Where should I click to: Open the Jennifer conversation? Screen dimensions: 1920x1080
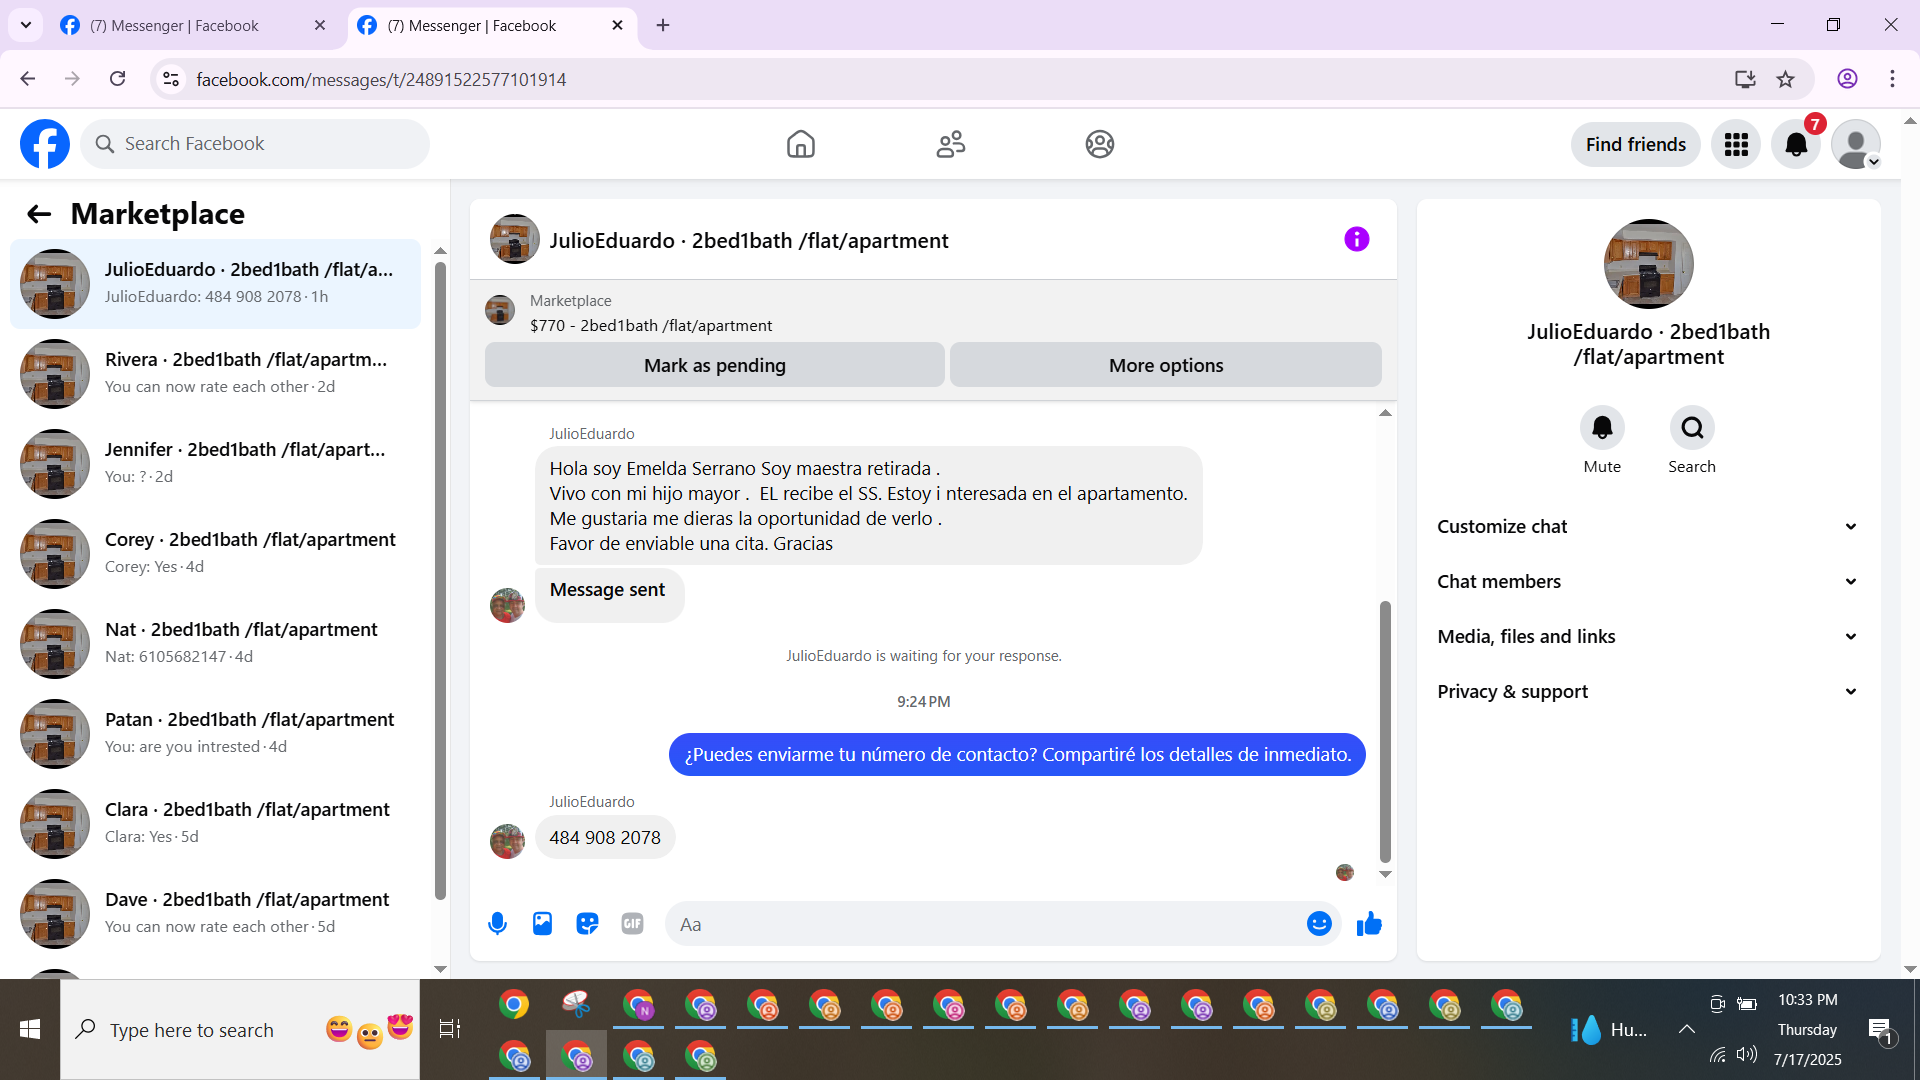coord(215,464)
